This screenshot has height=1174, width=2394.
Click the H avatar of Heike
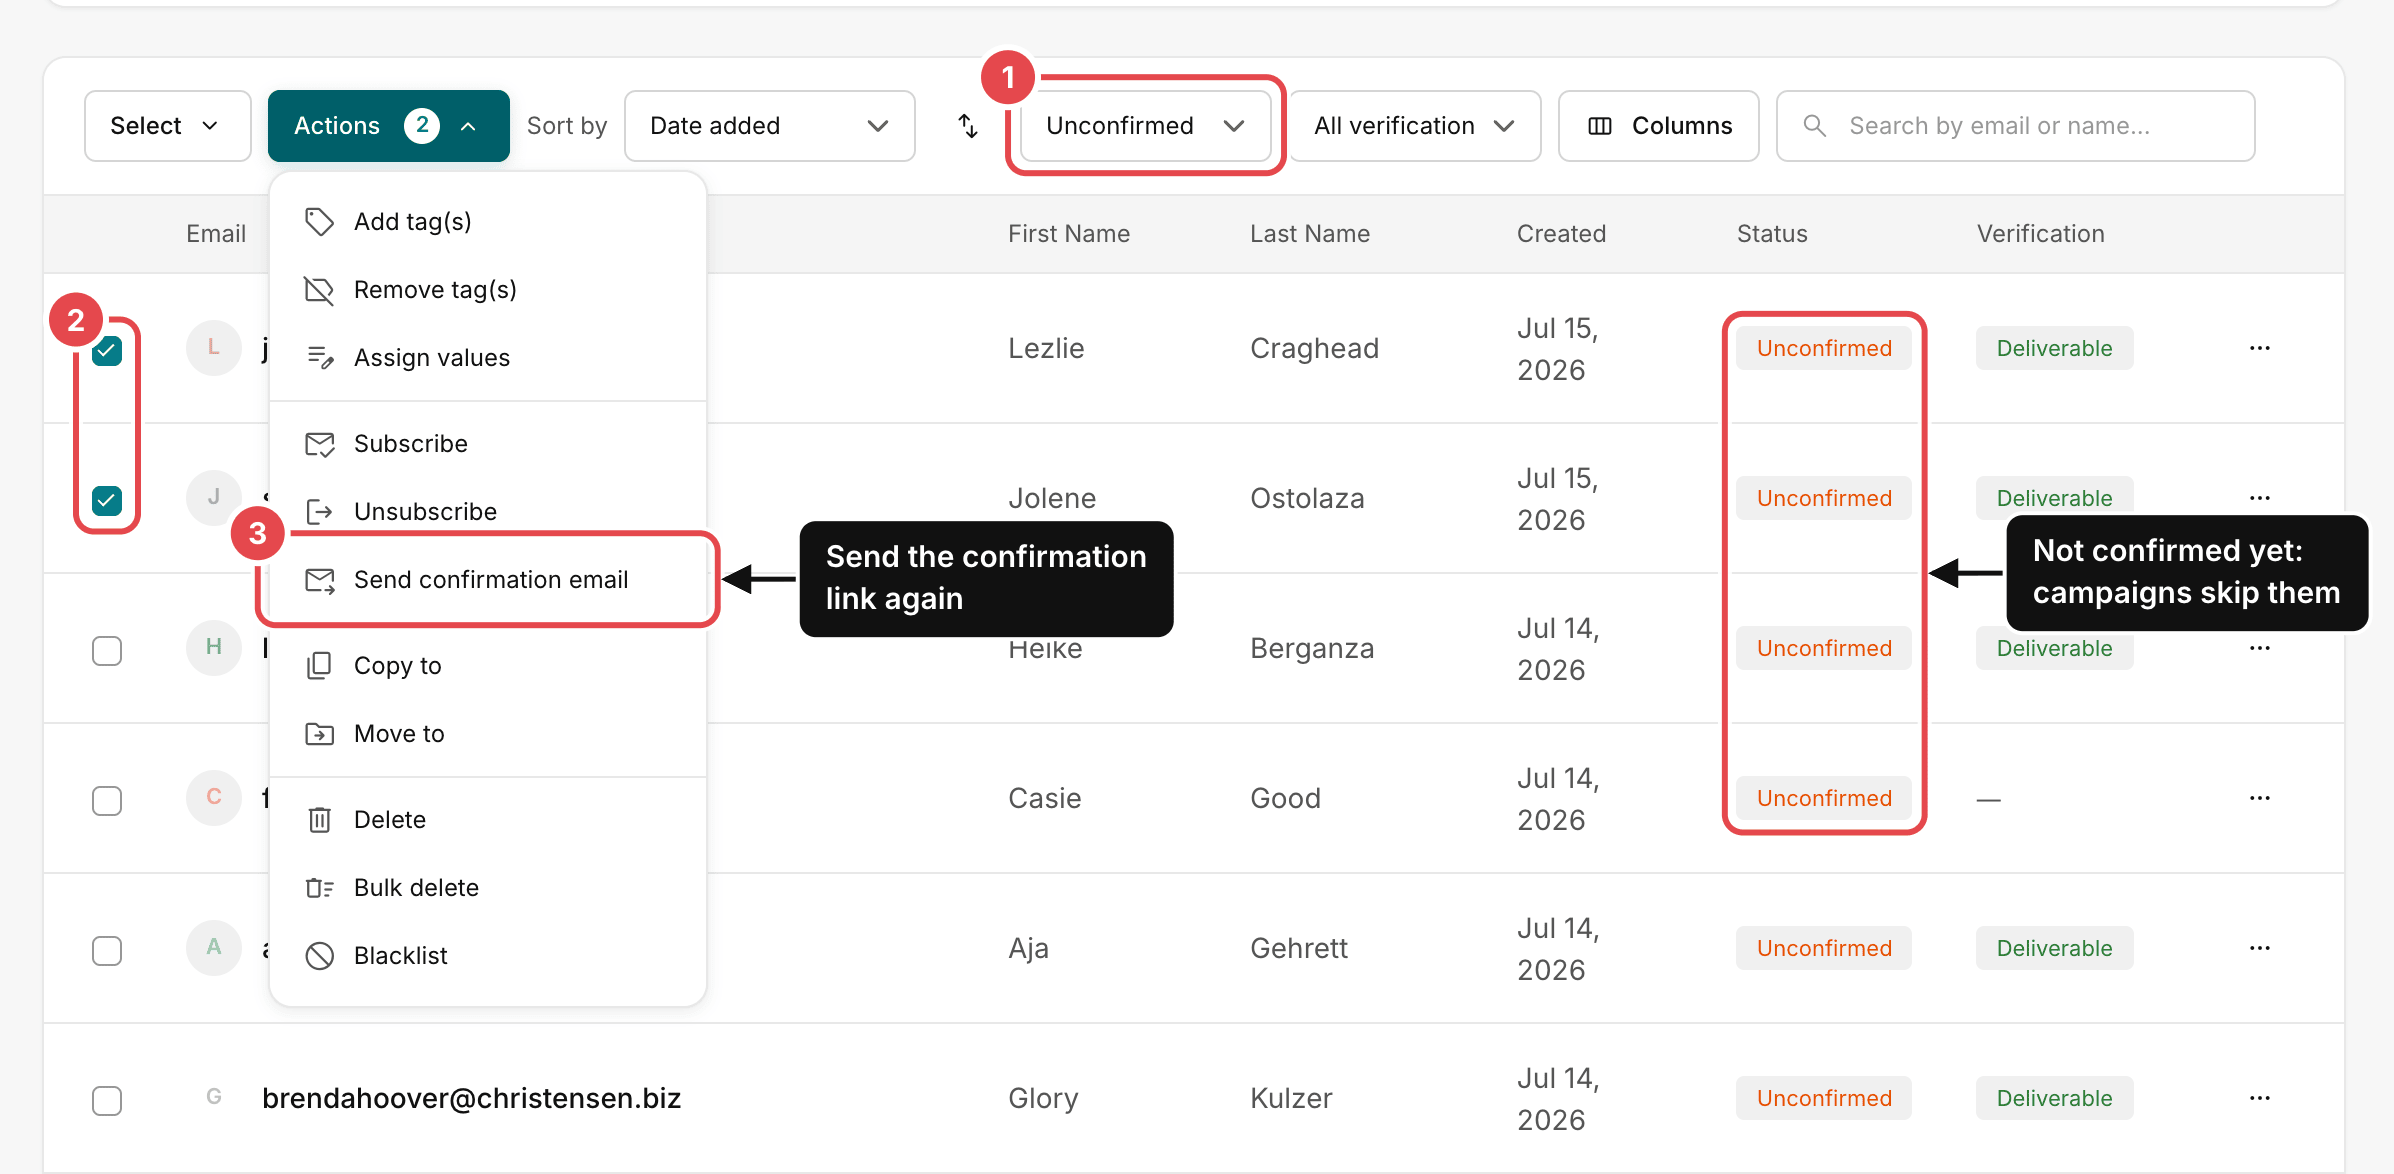[x=213, y=648]
